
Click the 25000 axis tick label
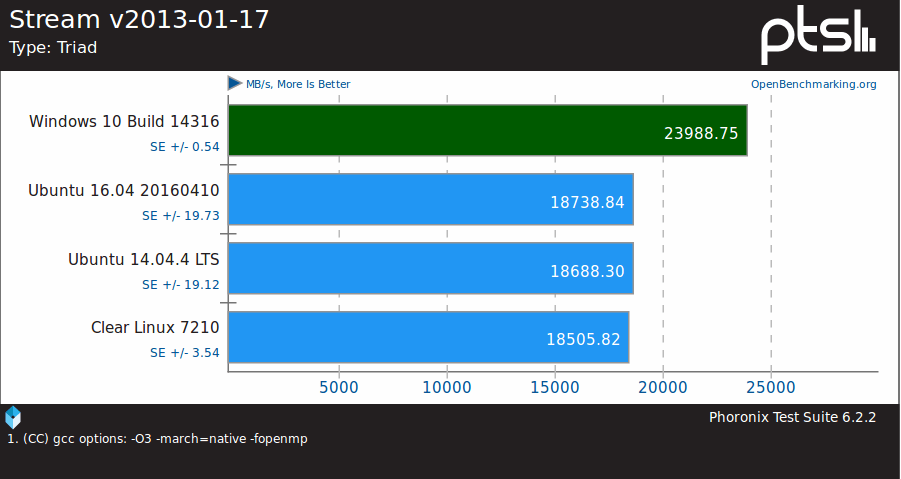[771, 388]
